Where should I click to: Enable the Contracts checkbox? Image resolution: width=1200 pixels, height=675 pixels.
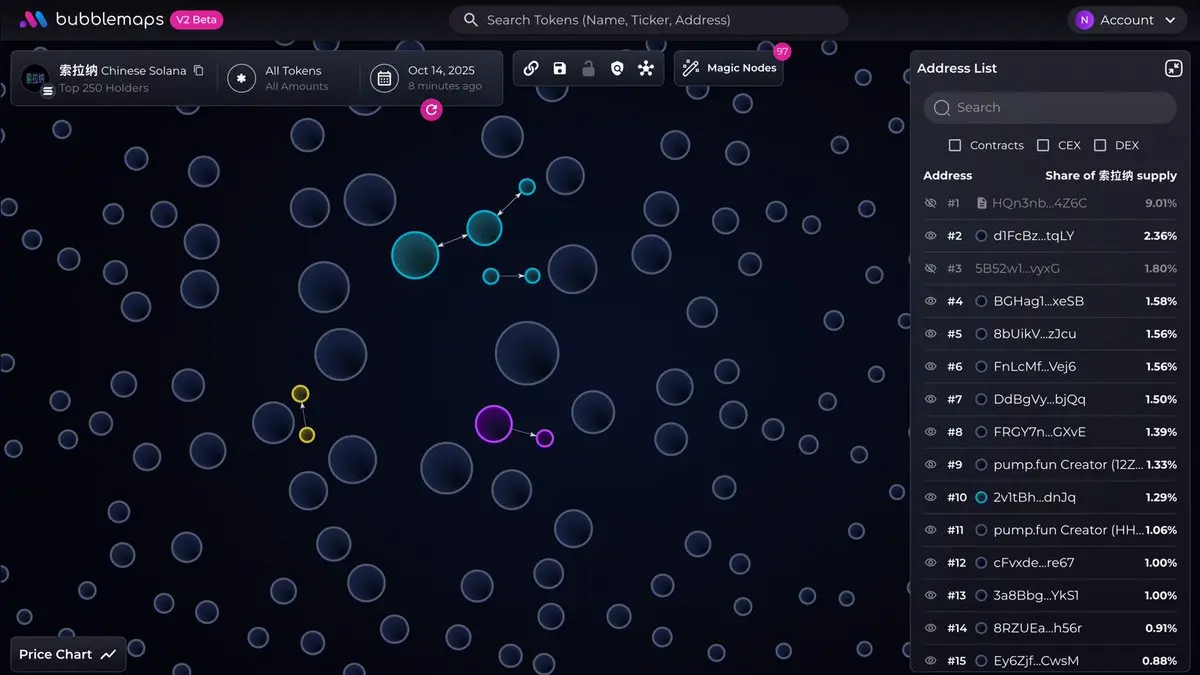point(955,145)
